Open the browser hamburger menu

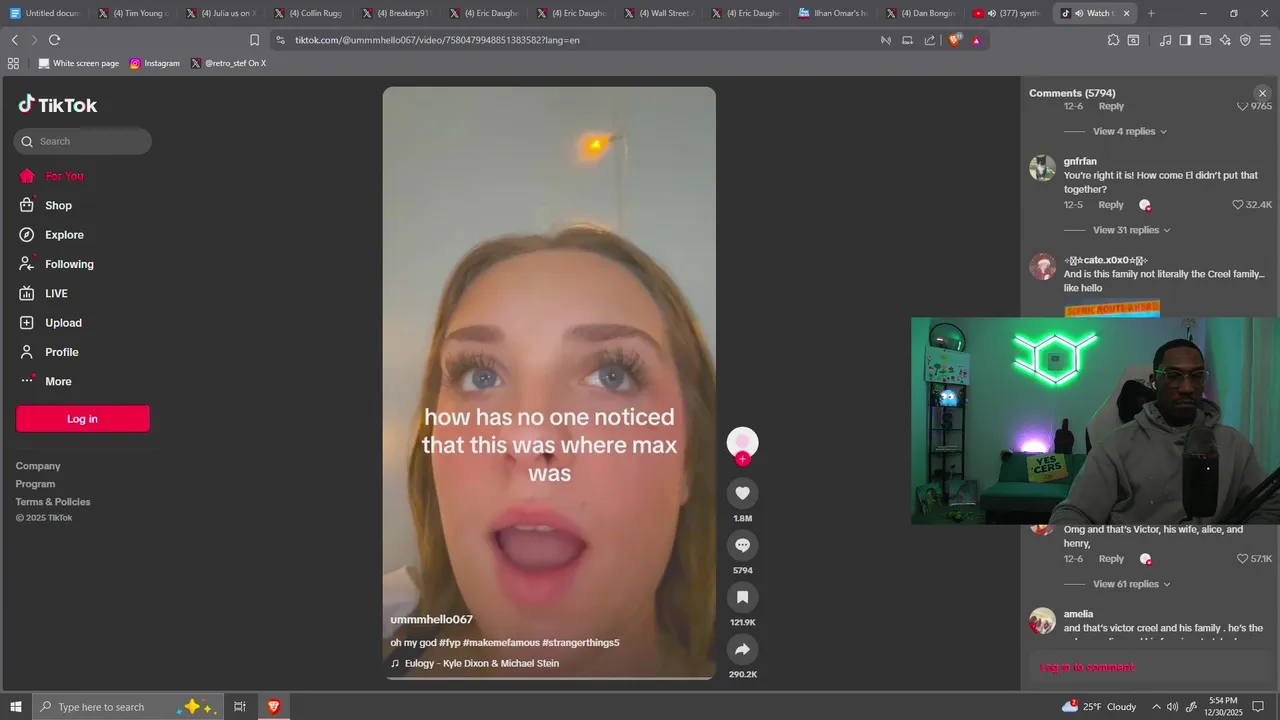pyautogui.click(x=1265, y=40)
